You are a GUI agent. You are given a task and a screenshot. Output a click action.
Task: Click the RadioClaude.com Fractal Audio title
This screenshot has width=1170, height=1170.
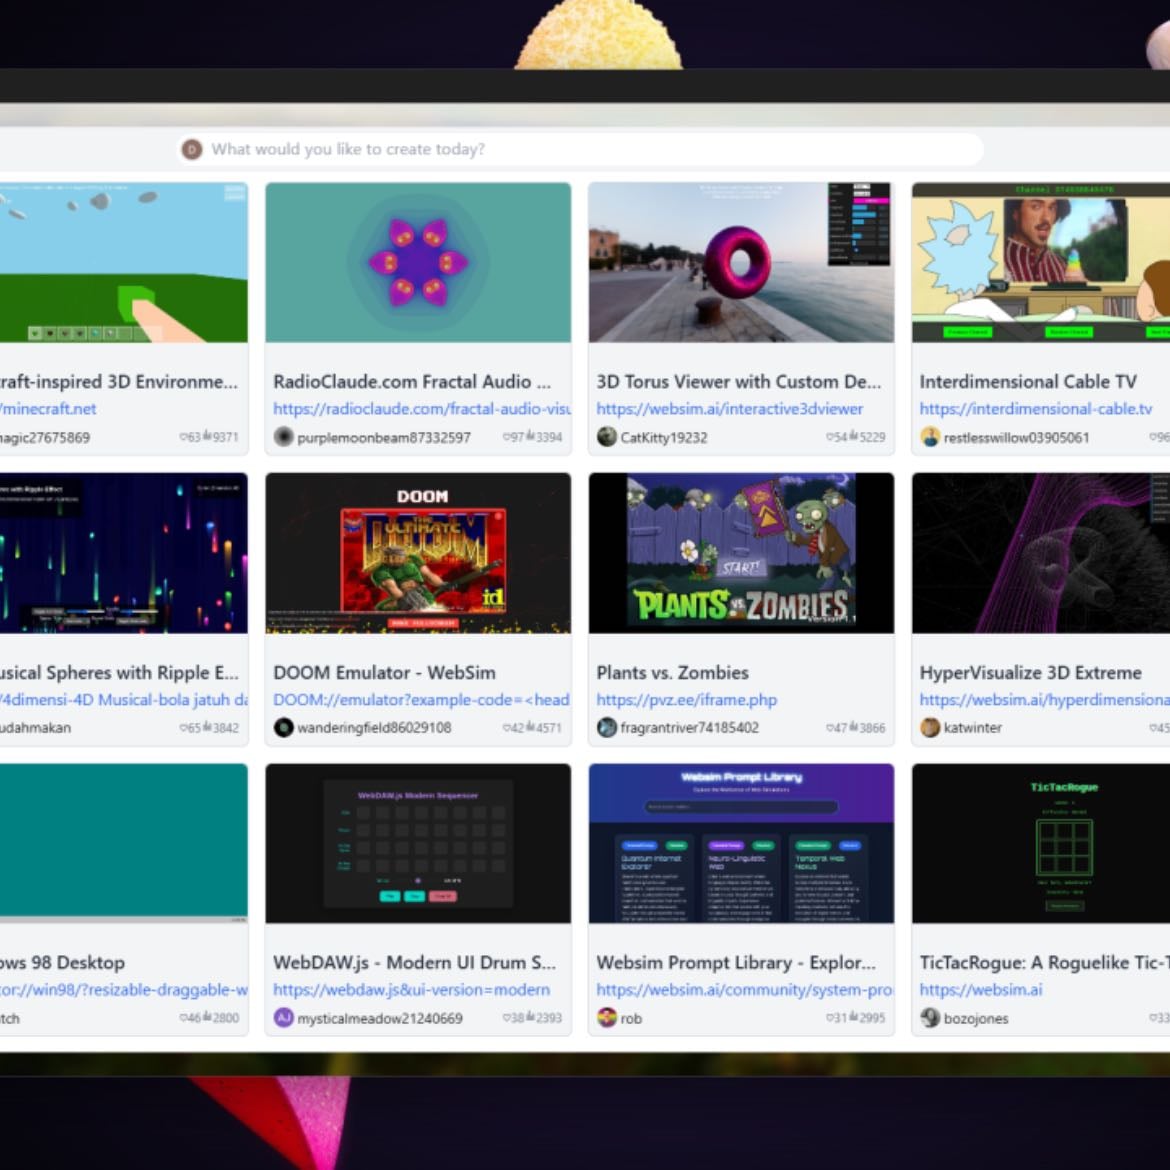[412, 381]
